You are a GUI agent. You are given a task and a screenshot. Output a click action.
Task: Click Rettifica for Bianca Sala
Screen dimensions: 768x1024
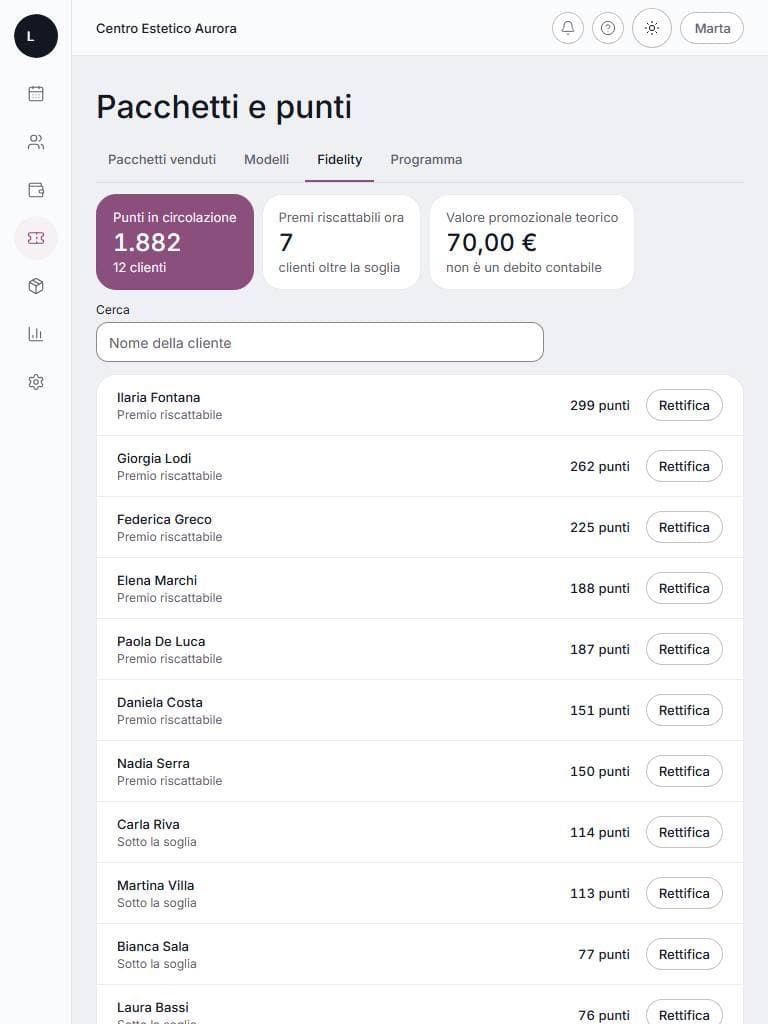coord(684,954)
